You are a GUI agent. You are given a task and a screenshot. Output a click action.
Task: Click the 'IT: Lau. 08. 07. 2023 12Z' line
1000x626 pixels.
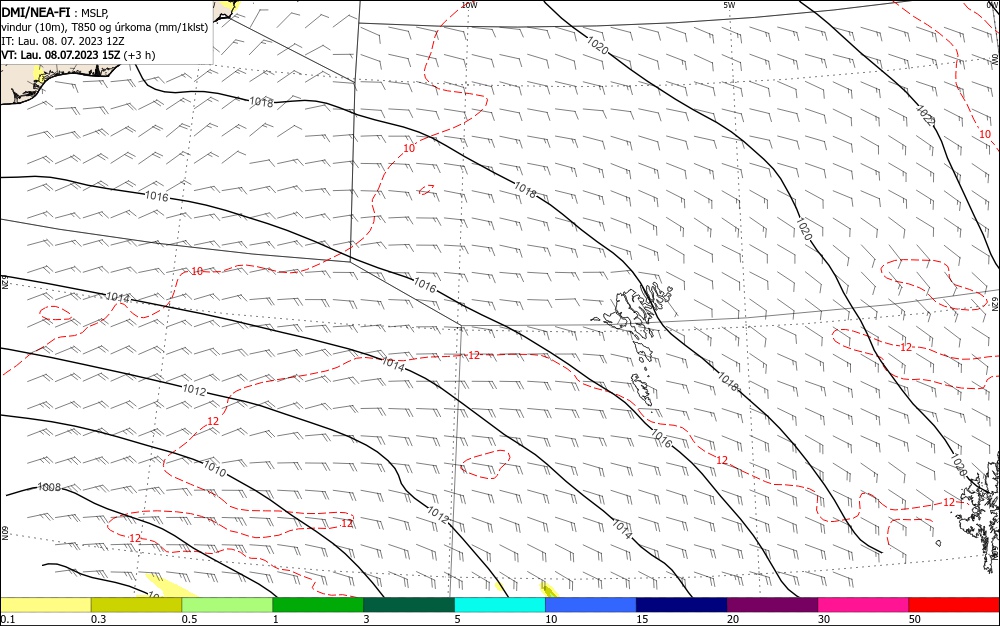click(x=63, y=41)
